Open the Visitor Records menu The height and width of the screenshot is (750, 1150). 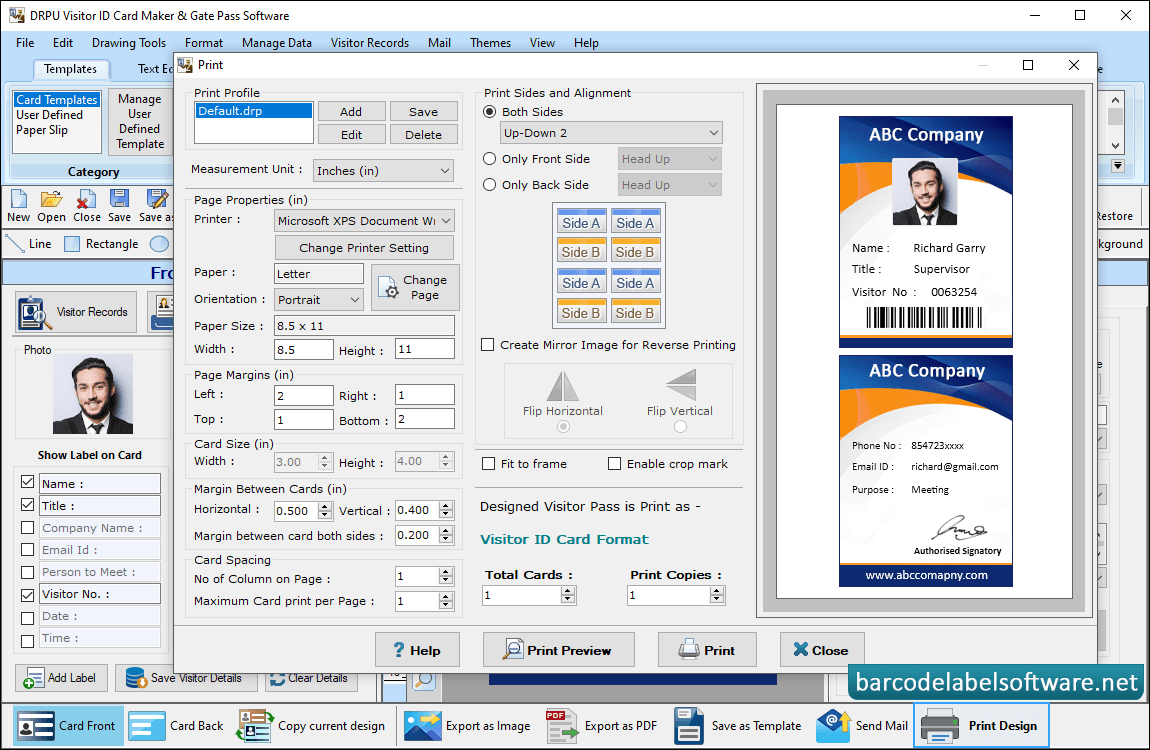point(370,43)
